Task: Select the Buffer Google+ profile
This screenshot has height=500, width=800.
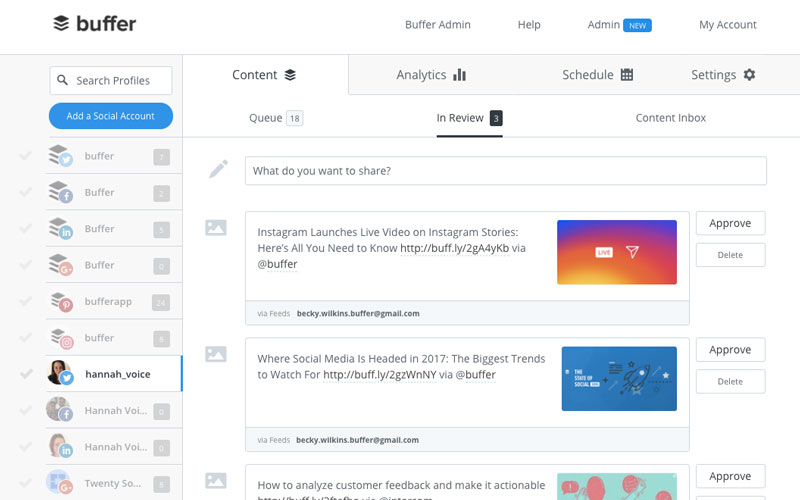Action: pos(100,265)
